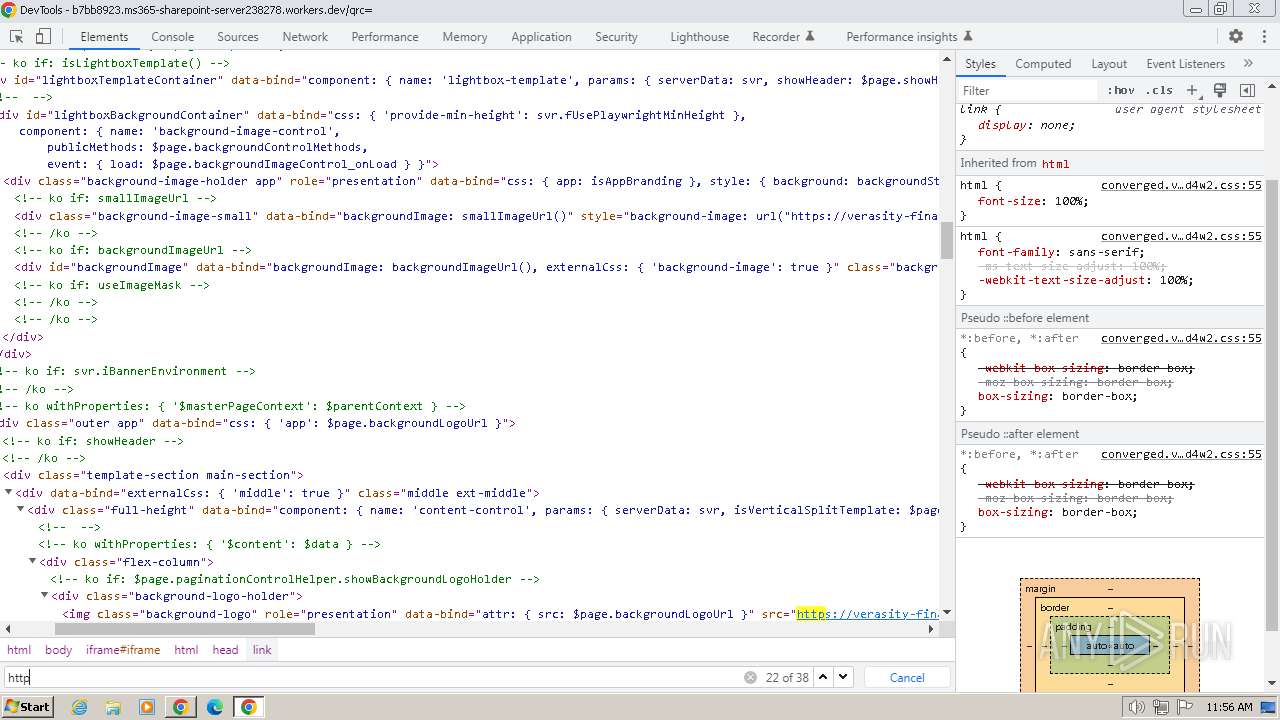Open the Application tab

[541, 36]
